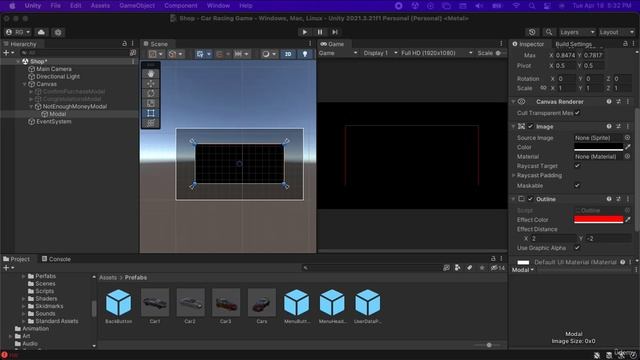Open the GameObject menu
This screenshot has width=640, height=360.
click(137, 6)
